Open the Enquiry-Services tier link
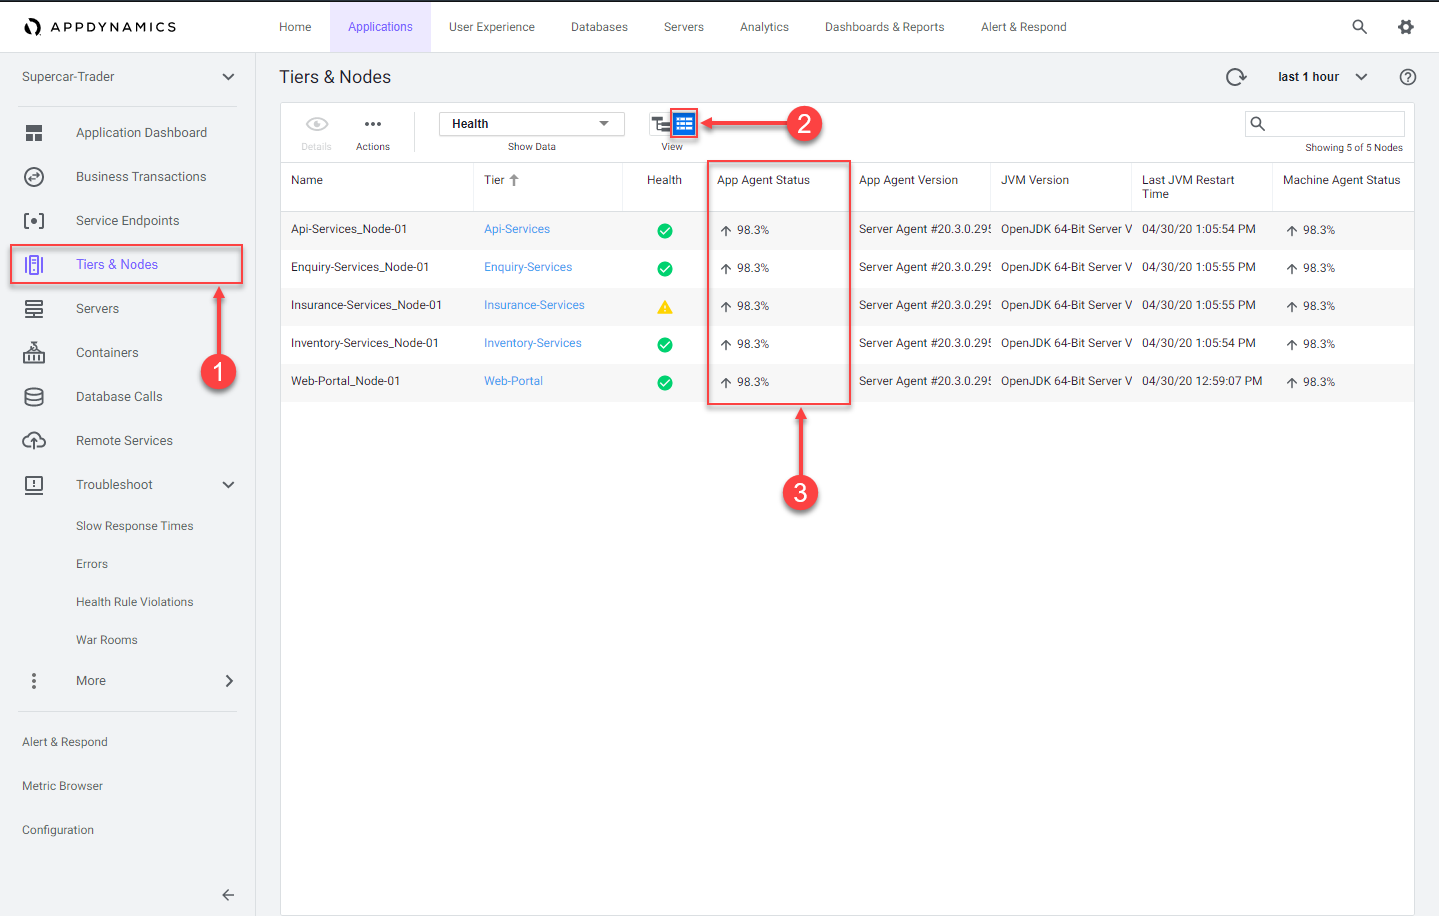The height and width of the screenshot is (916, 1439). [528, 267]
